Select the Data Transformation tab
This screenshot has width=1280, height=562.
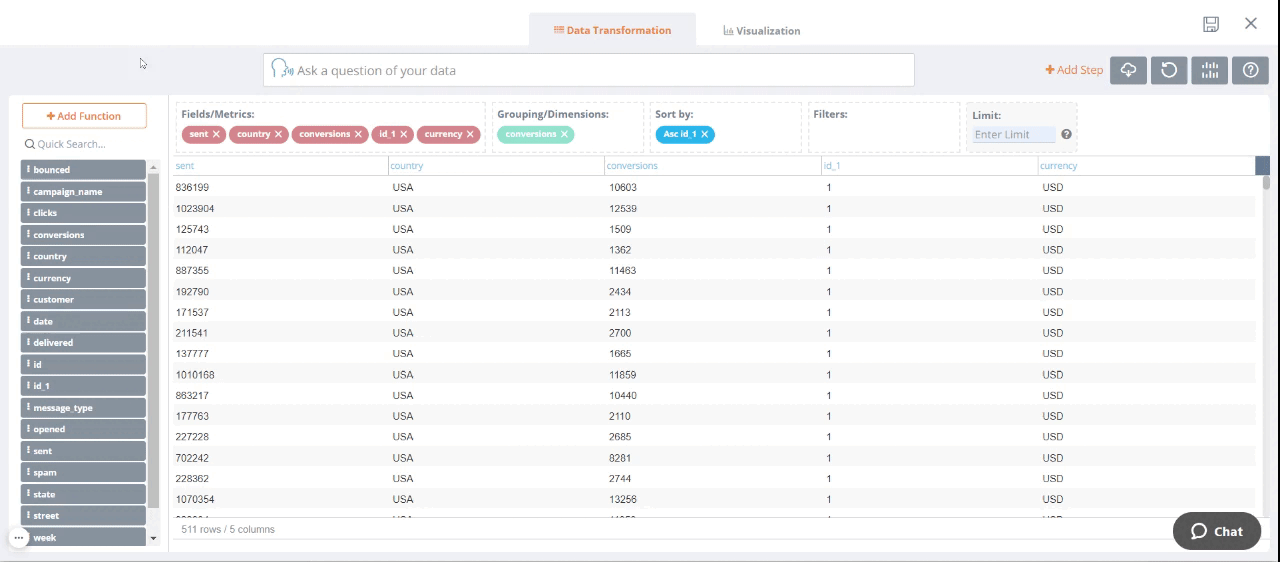coord(612,30)
